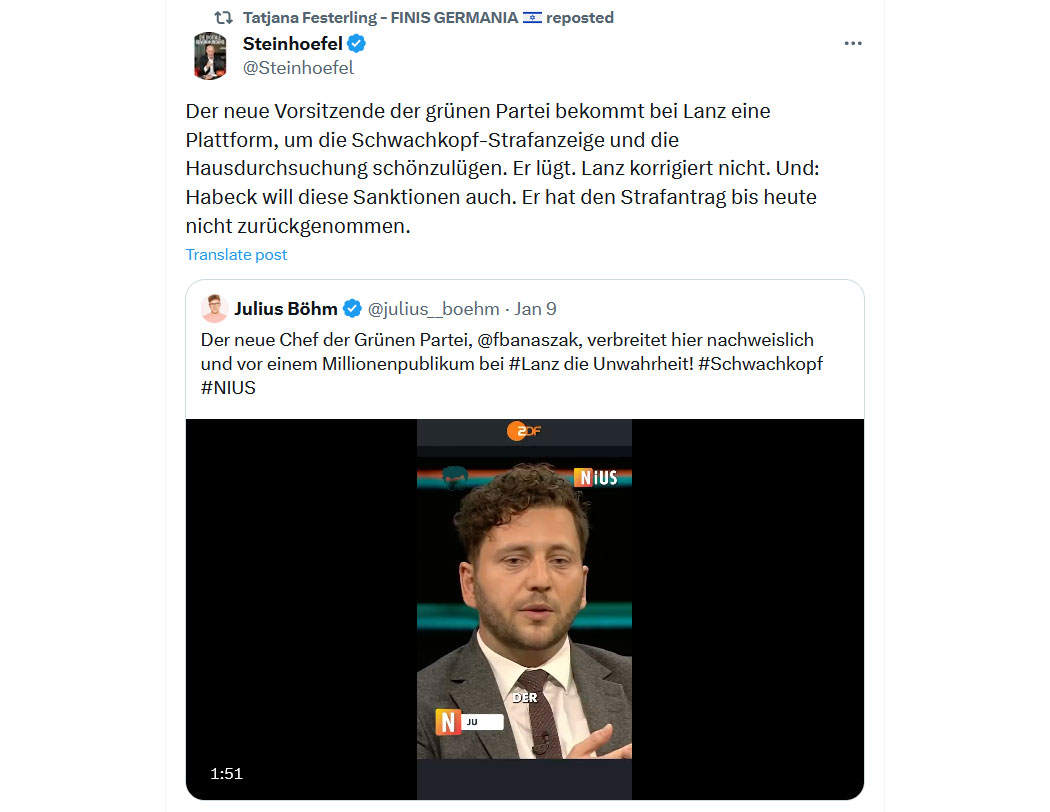Open Julius Böhm's small avatar
The width and height of the screenshot is (1050, 812).
tap(214, 309)
